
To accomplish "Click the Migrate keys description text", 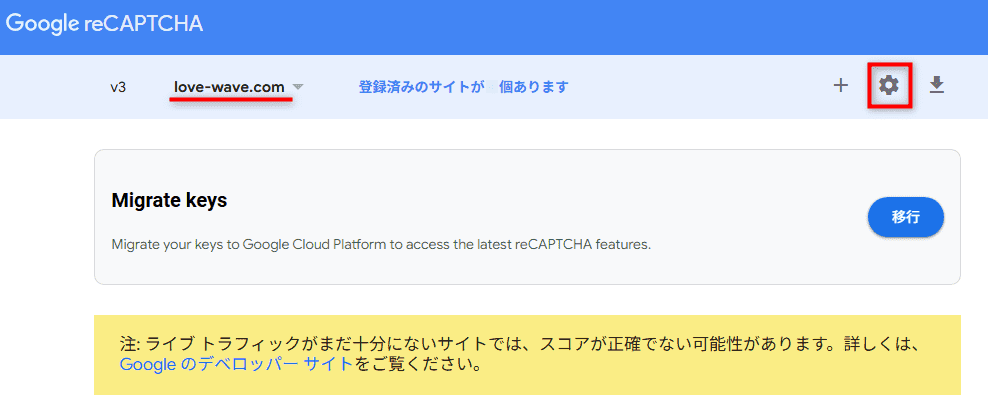I will 380,244.
